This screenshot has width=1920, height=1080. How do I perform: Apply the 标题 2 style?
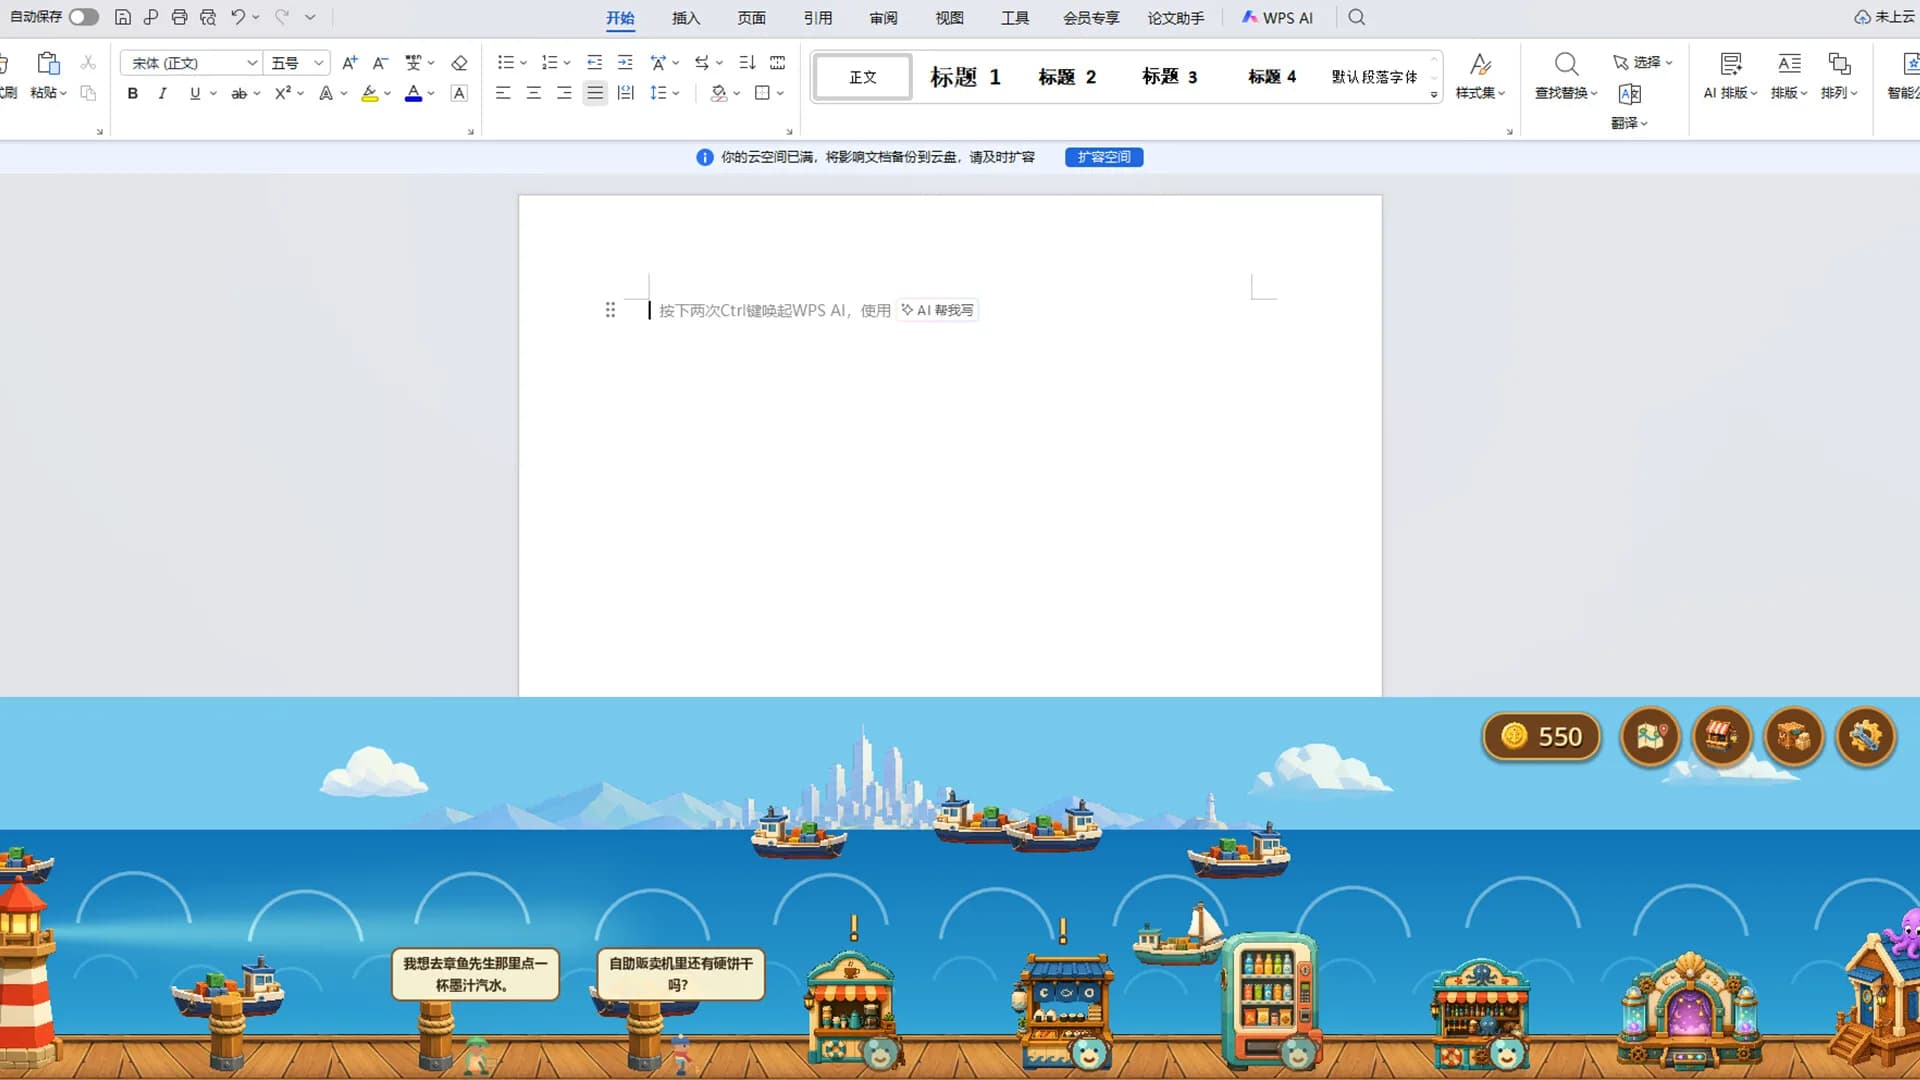tap(1068, 77)
